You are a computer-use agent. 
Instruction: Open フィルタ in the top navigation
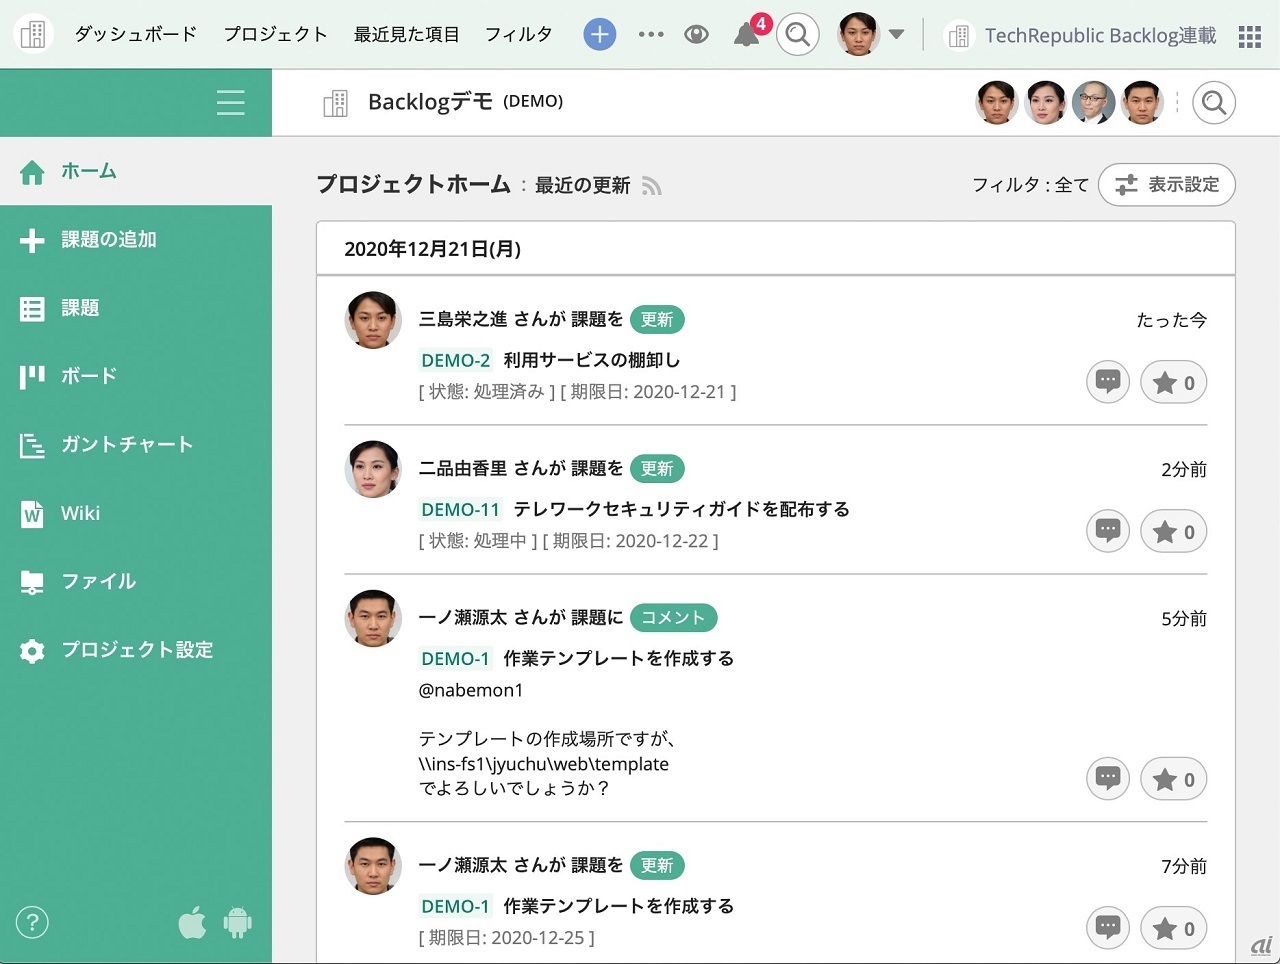tap(518, 34)
